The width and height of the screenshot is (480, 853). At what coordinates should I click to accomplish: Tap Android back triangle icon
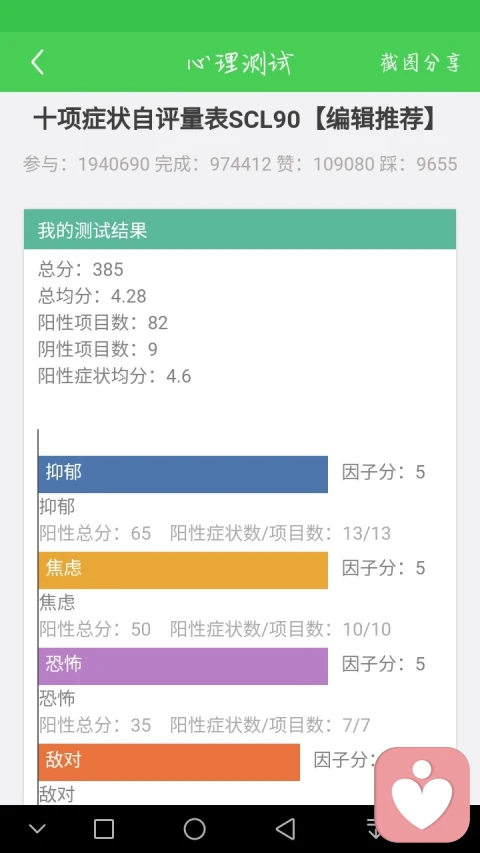(x=285, y=829)
